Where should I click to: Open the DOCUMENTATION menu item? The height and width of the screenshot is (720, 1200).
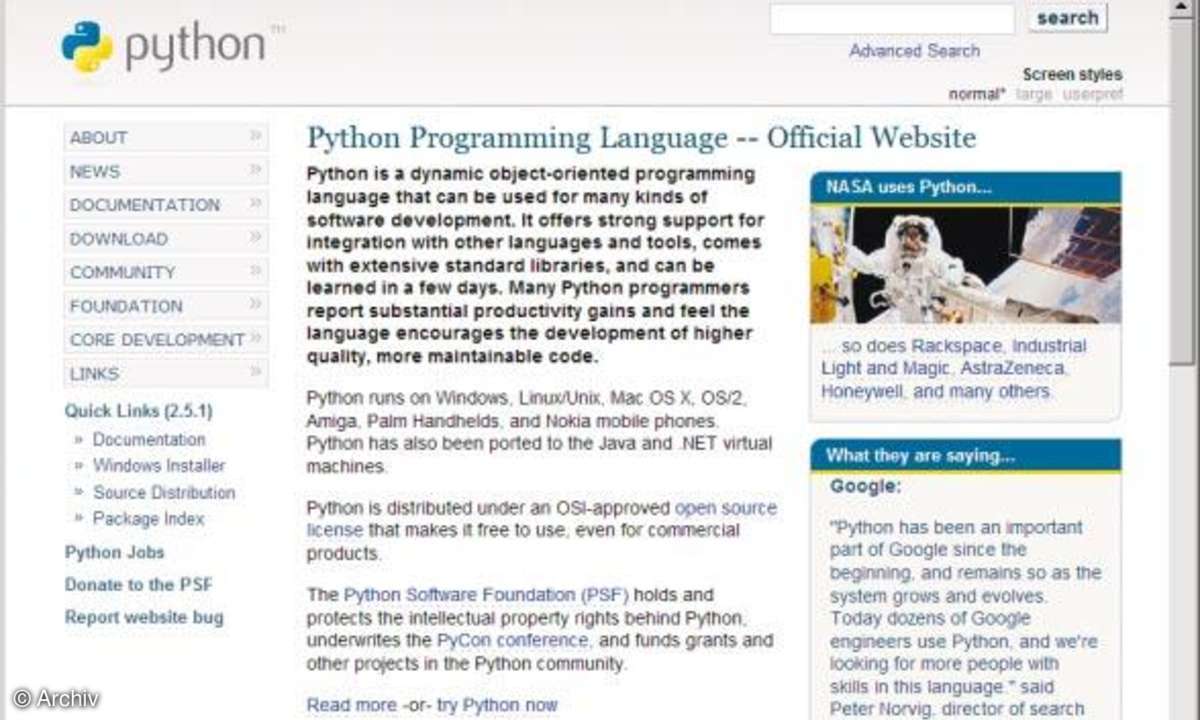[x=166, y=205]
